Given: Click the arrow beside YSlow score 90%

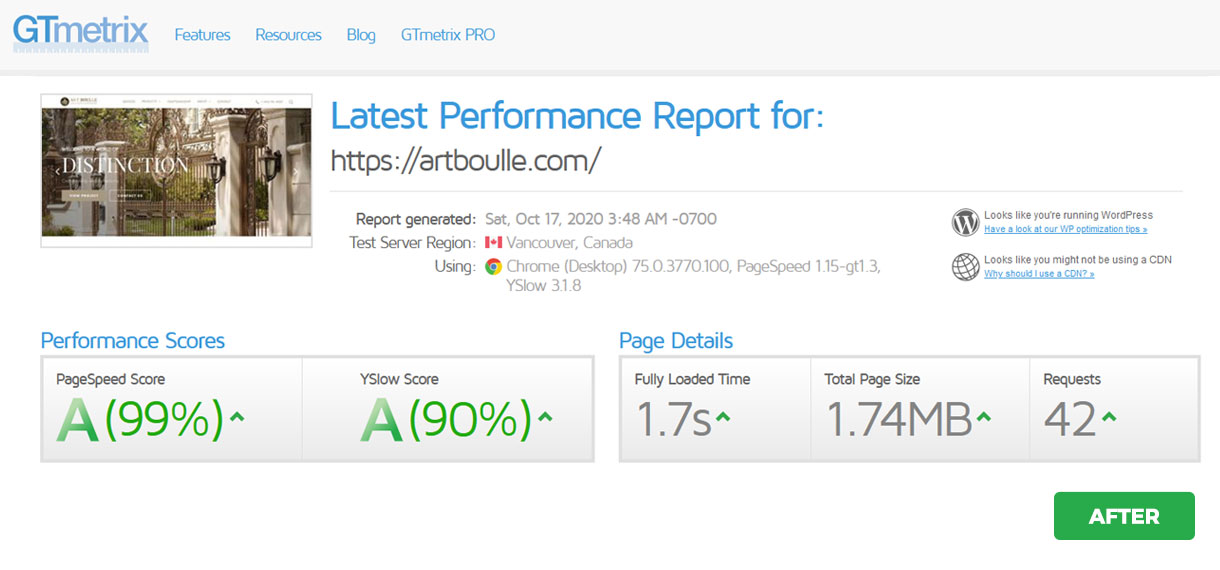Looking at the screenshot, I should coord(545,417).
